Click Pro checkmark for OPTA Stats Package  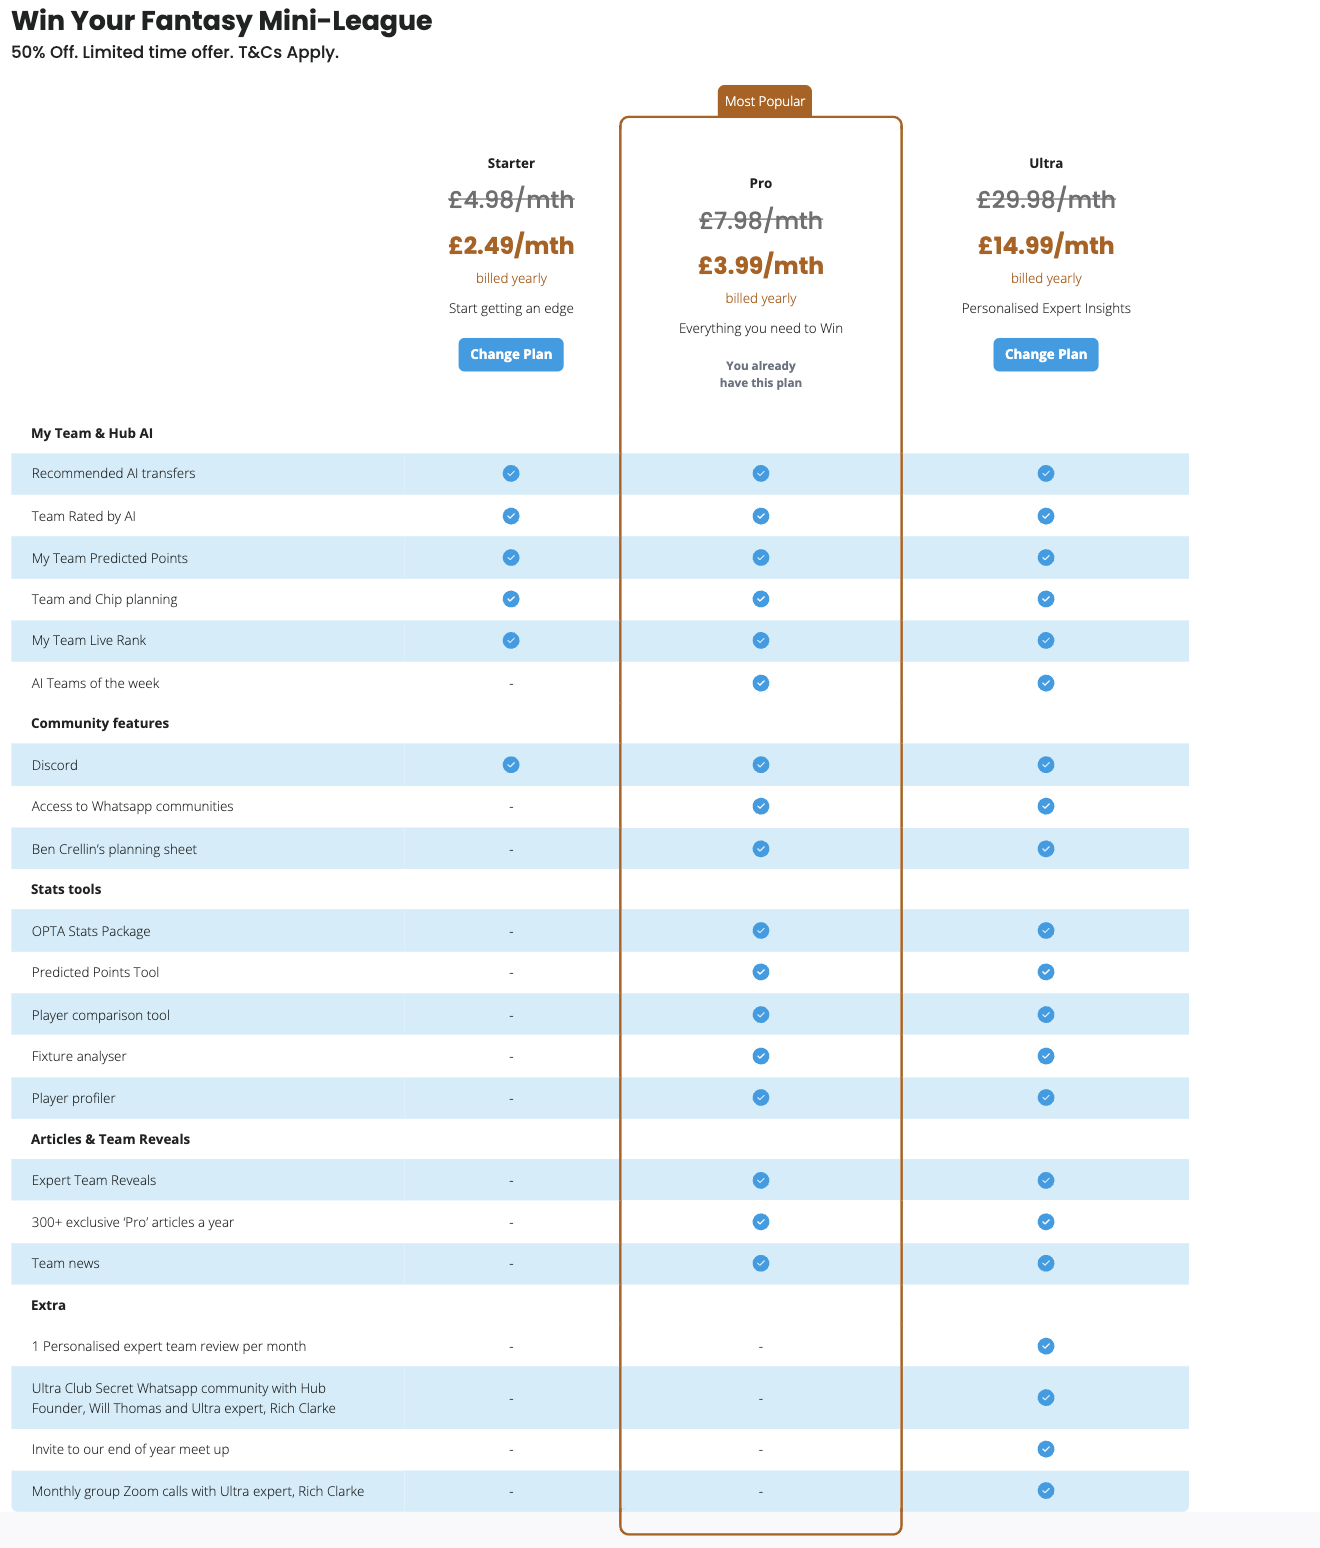(761, 931)
